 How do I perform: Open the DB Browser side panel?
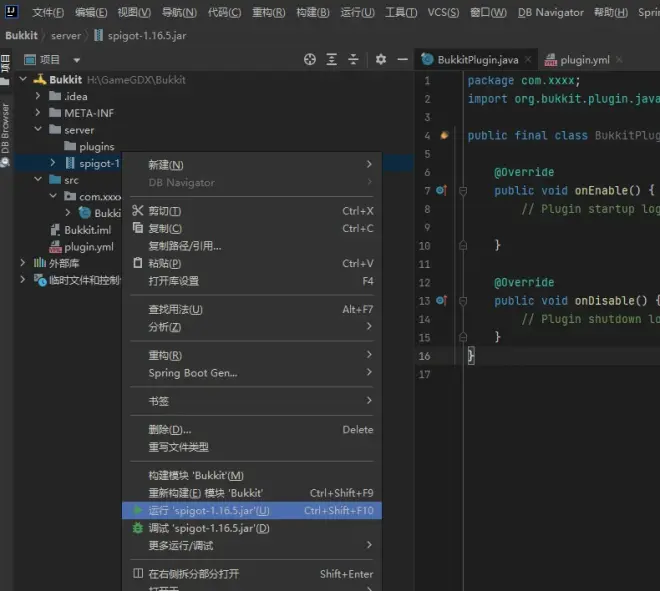pos(5,135)
